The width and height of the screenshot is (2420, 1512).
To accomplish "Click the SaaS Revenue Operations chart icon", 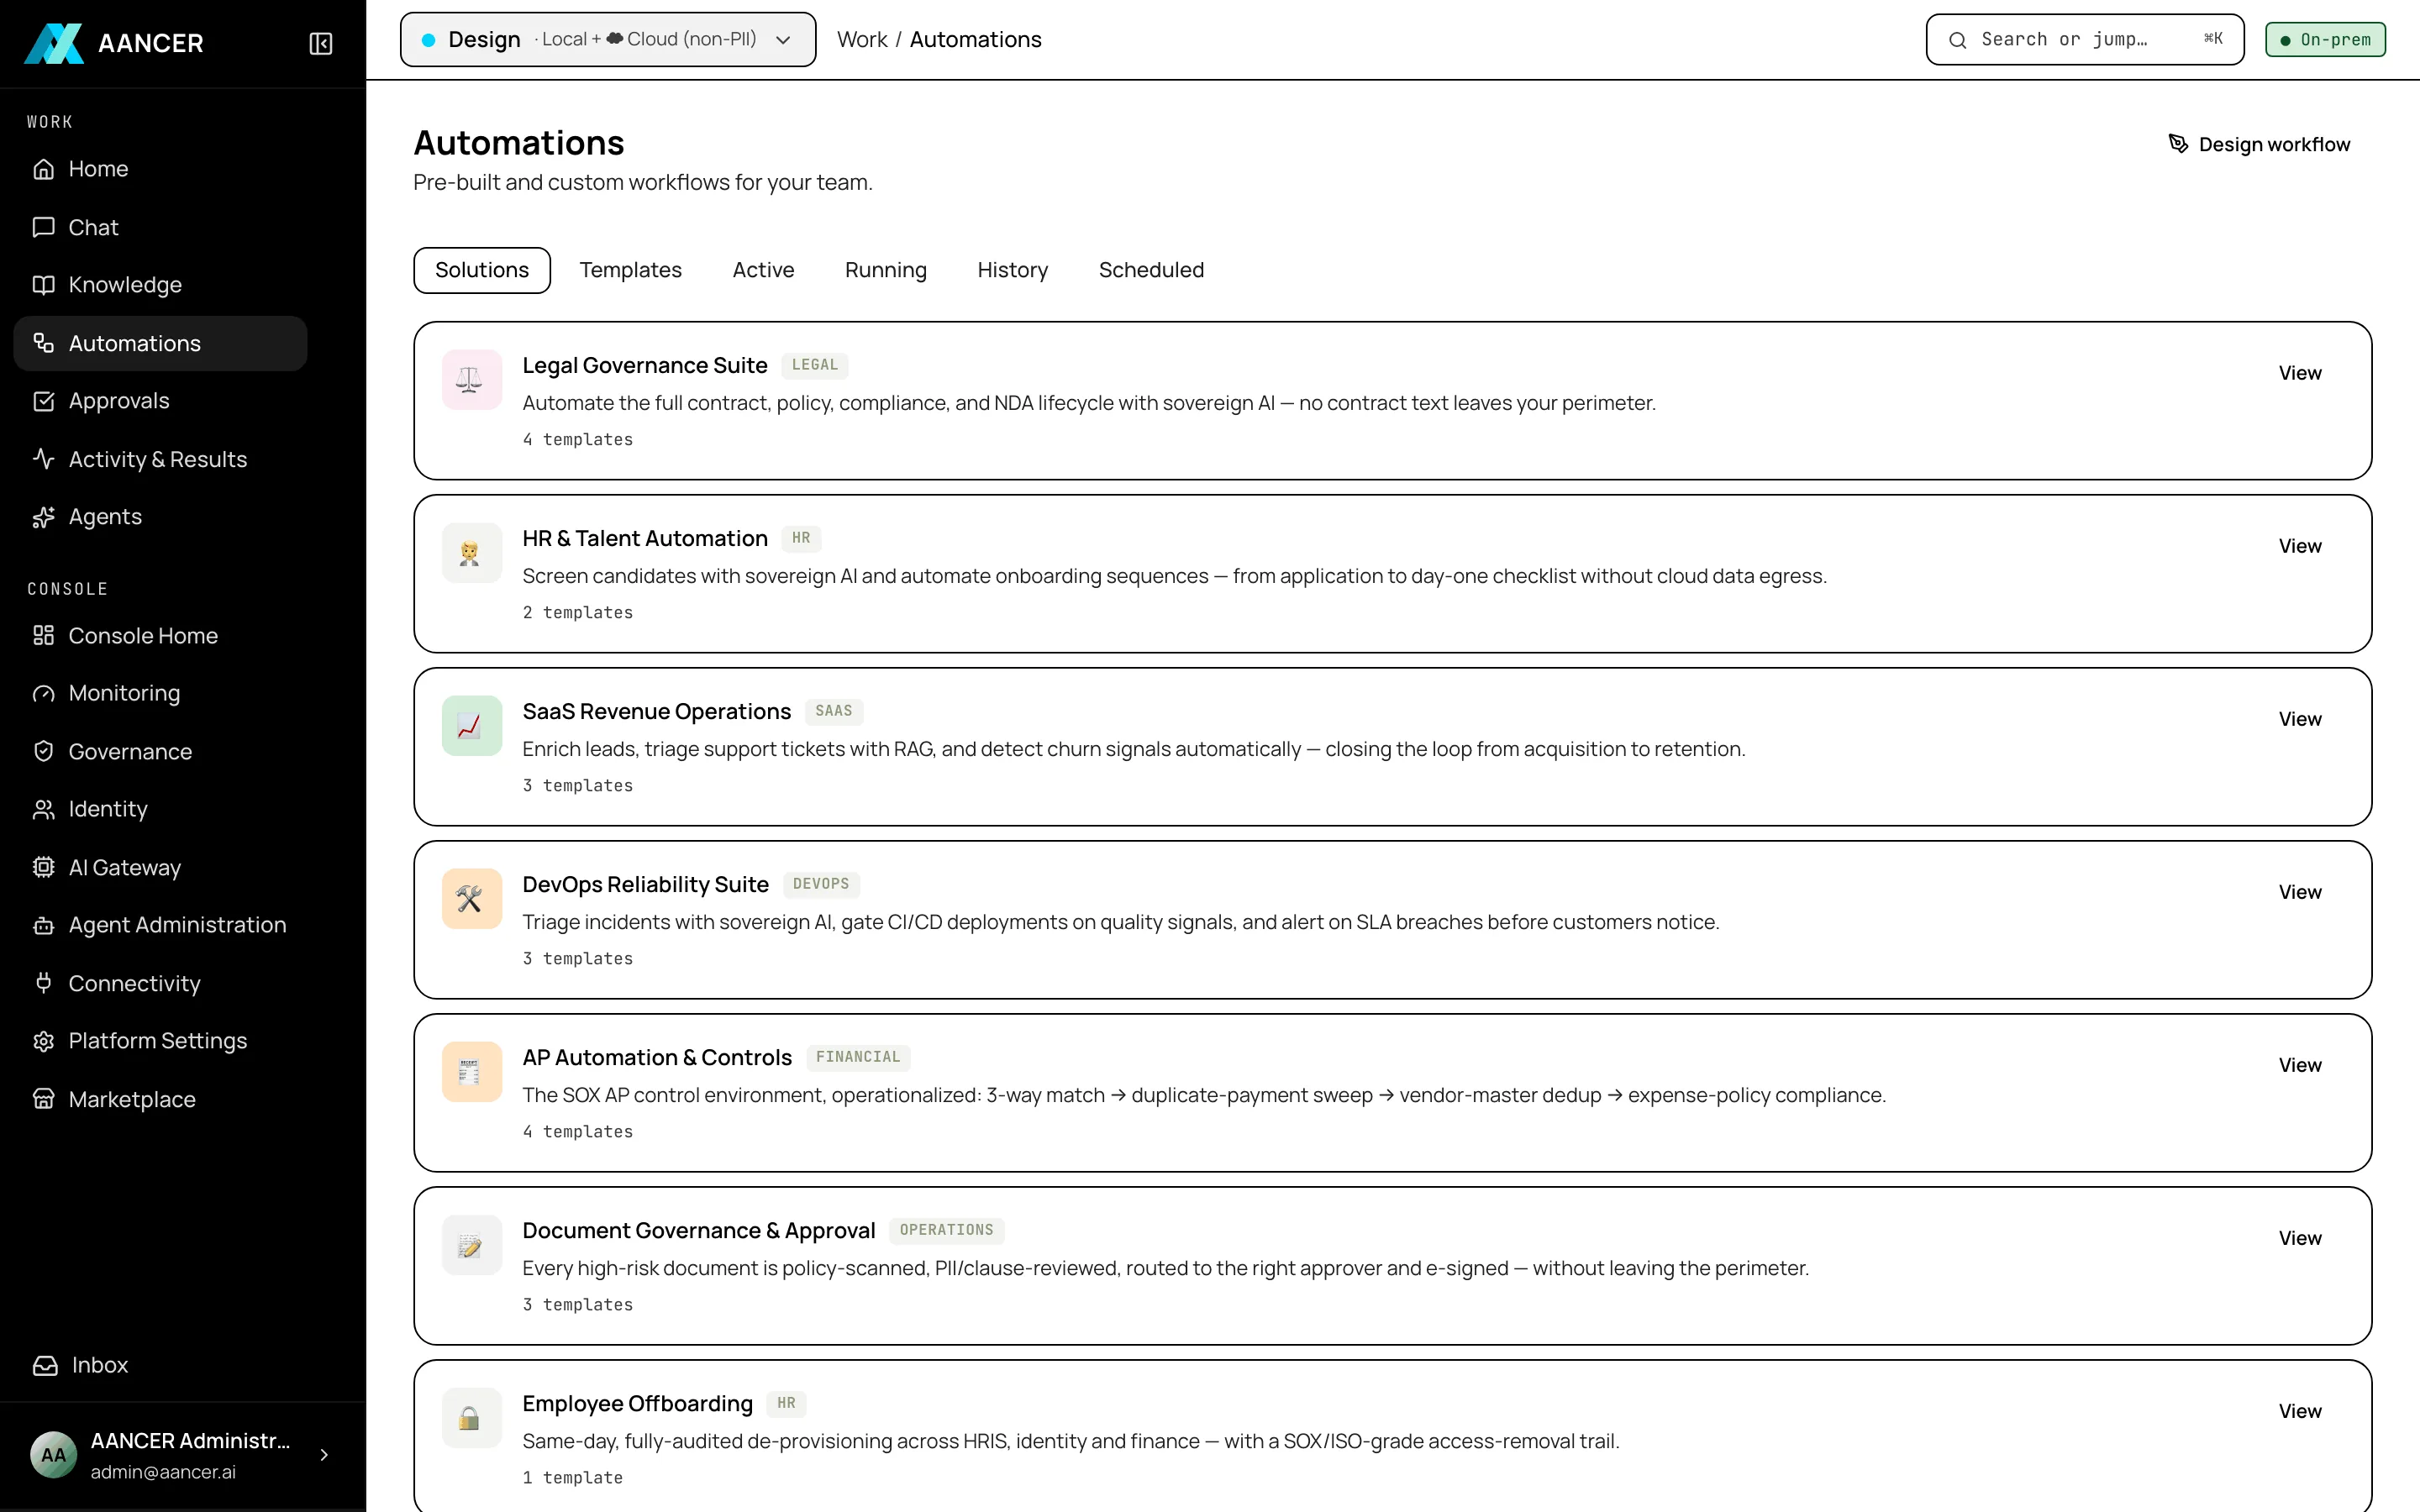I will 472,726.
